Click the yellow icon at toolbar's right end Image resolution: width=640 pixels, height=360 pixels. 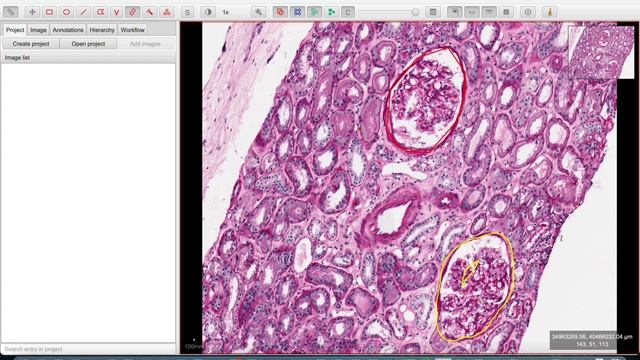point(550,12)
